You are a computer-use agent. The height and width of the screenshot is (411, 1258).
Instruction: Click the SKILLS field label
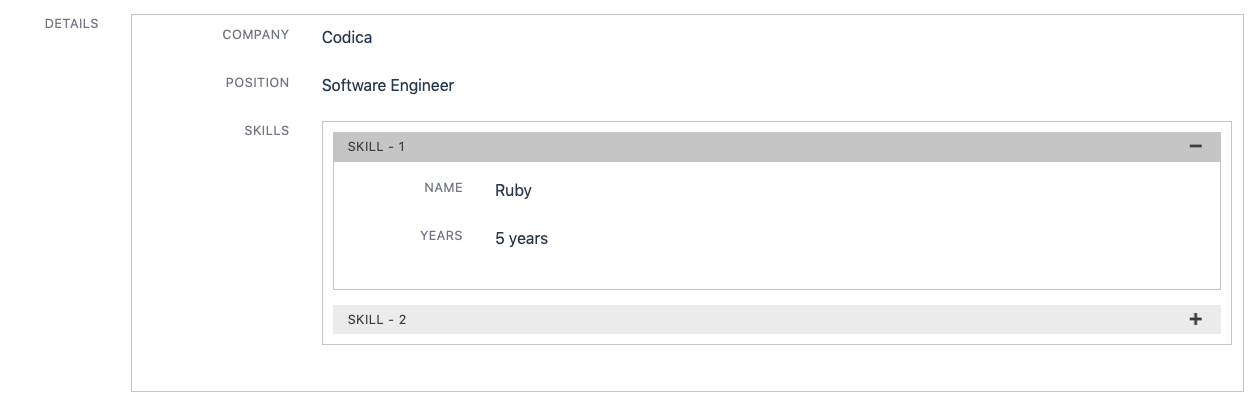coord(267,131)
